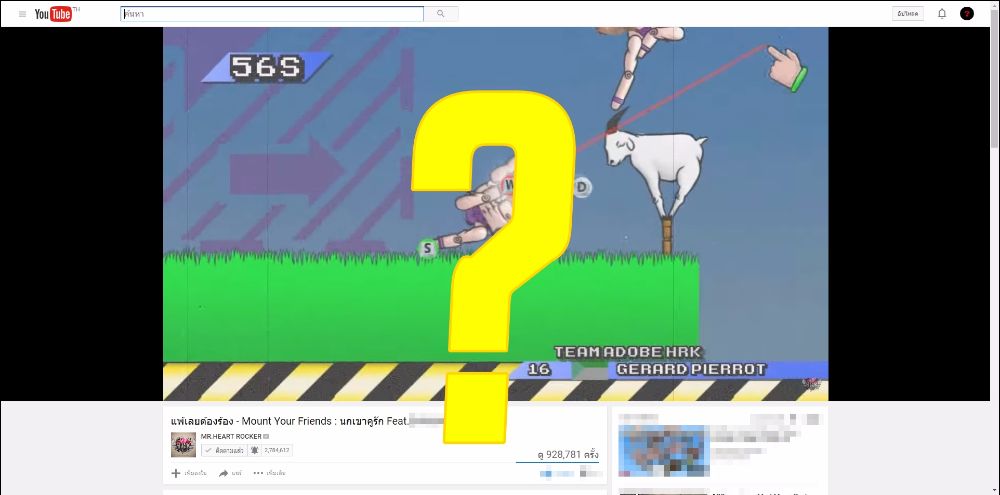Click the subscriber count 2,784,612

pos(278,451)
